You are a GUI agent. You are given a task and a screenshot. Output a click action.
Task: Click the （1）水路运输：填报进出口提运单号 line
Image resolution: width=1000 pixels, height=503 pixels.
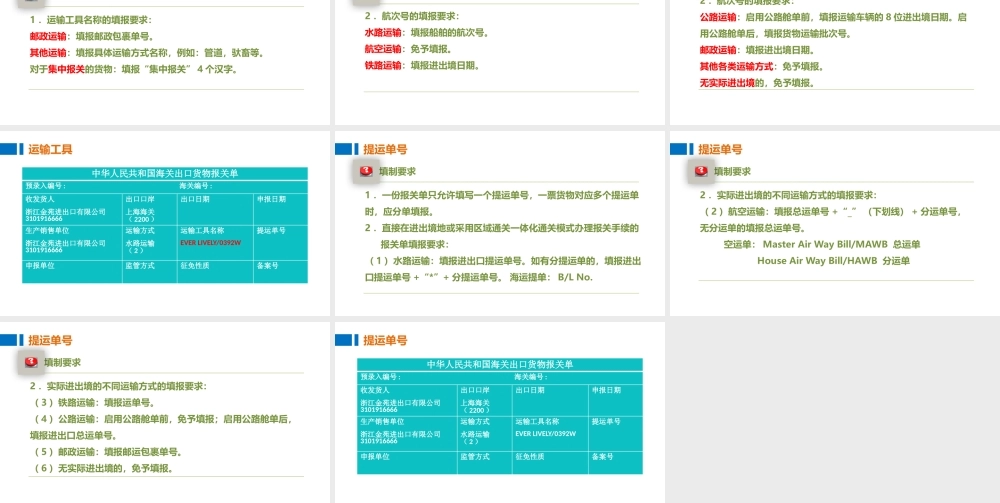coord(503,261)
